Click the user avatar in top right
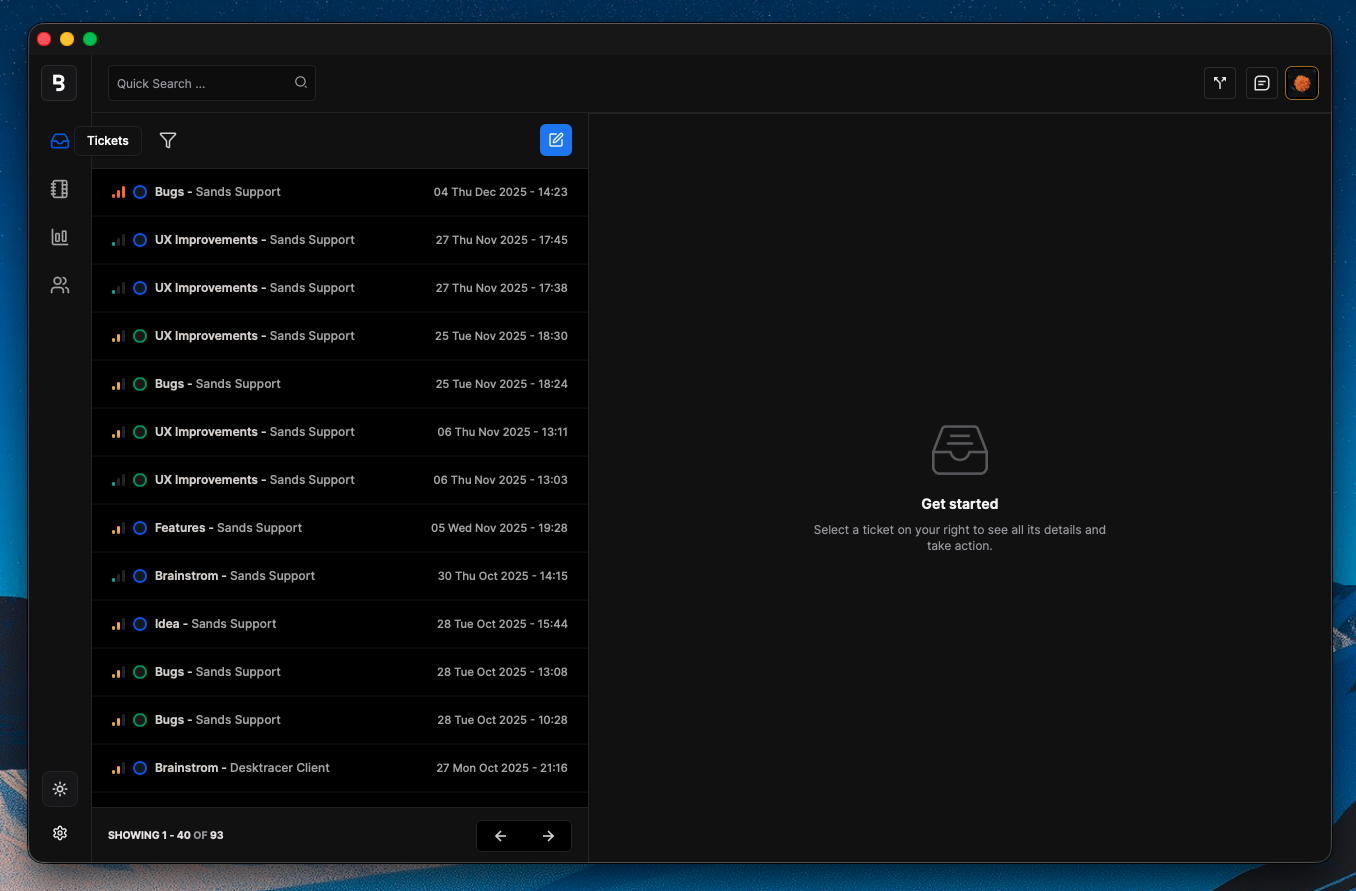The height and width of the screenshot is (891, 1356). 1302,83
